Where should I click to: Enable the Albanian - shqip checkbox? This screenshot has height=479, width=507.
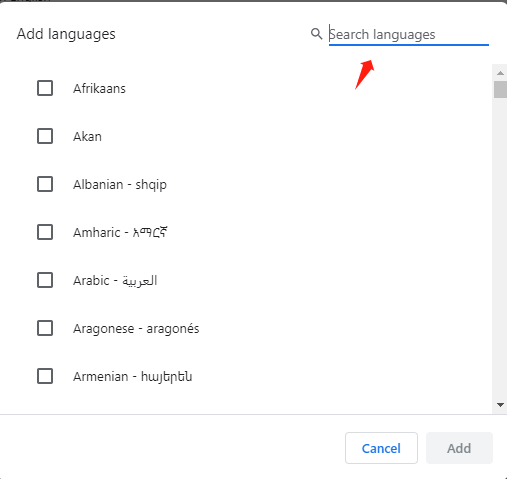point(45,184)
